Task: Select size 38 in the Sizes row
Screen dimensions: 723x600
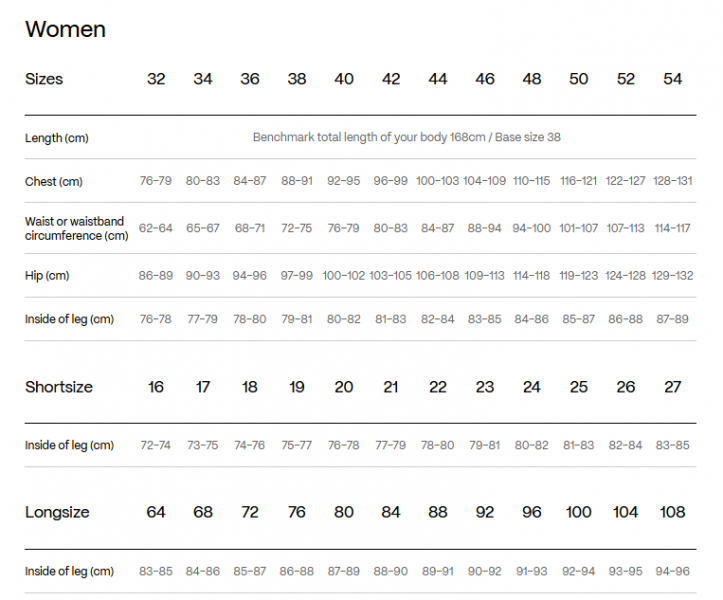Action: [297, 79]
